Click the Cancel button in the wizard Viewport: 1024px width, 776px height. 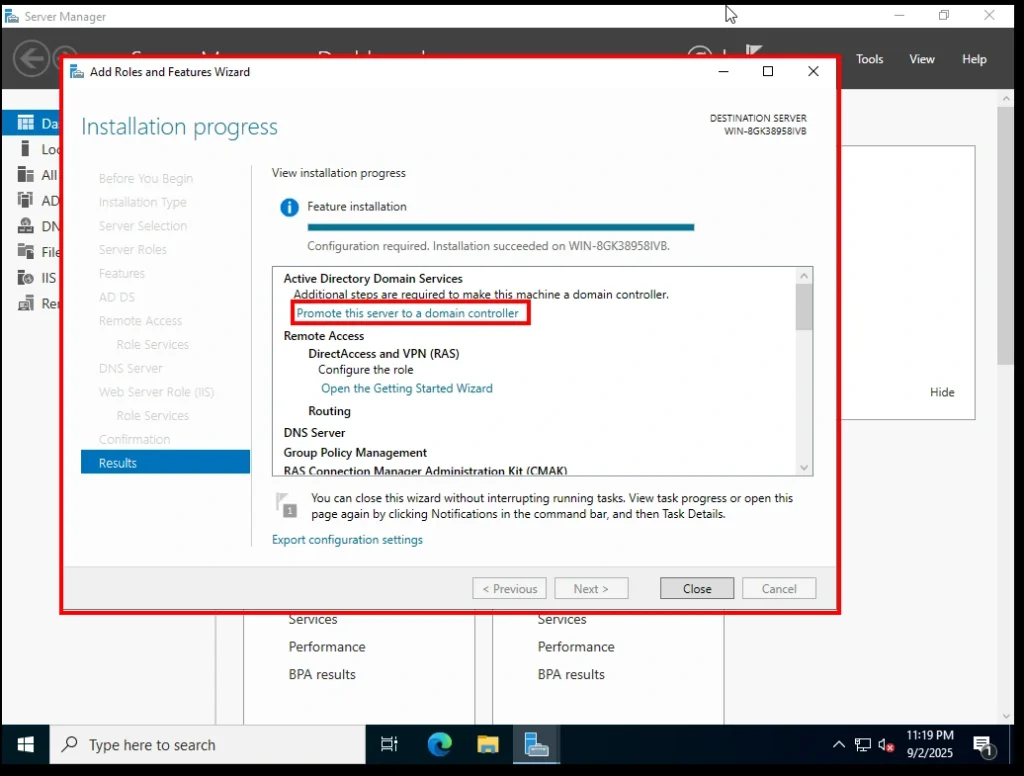pyautogui.click(x=778, y=589)
